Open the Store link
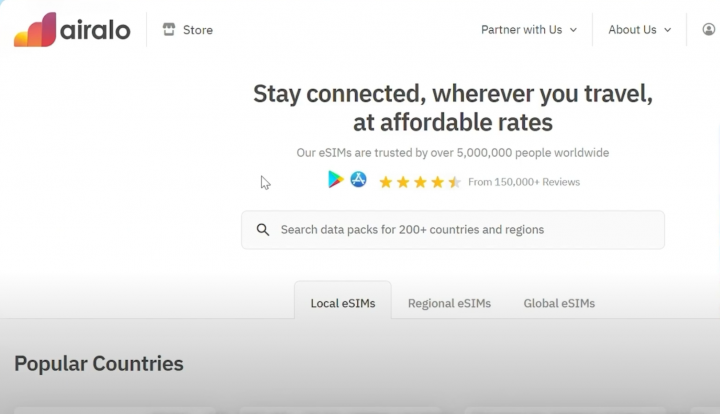The height and width of the screenshot is (414, 720). pyautogui.click(x=198, y=30)
